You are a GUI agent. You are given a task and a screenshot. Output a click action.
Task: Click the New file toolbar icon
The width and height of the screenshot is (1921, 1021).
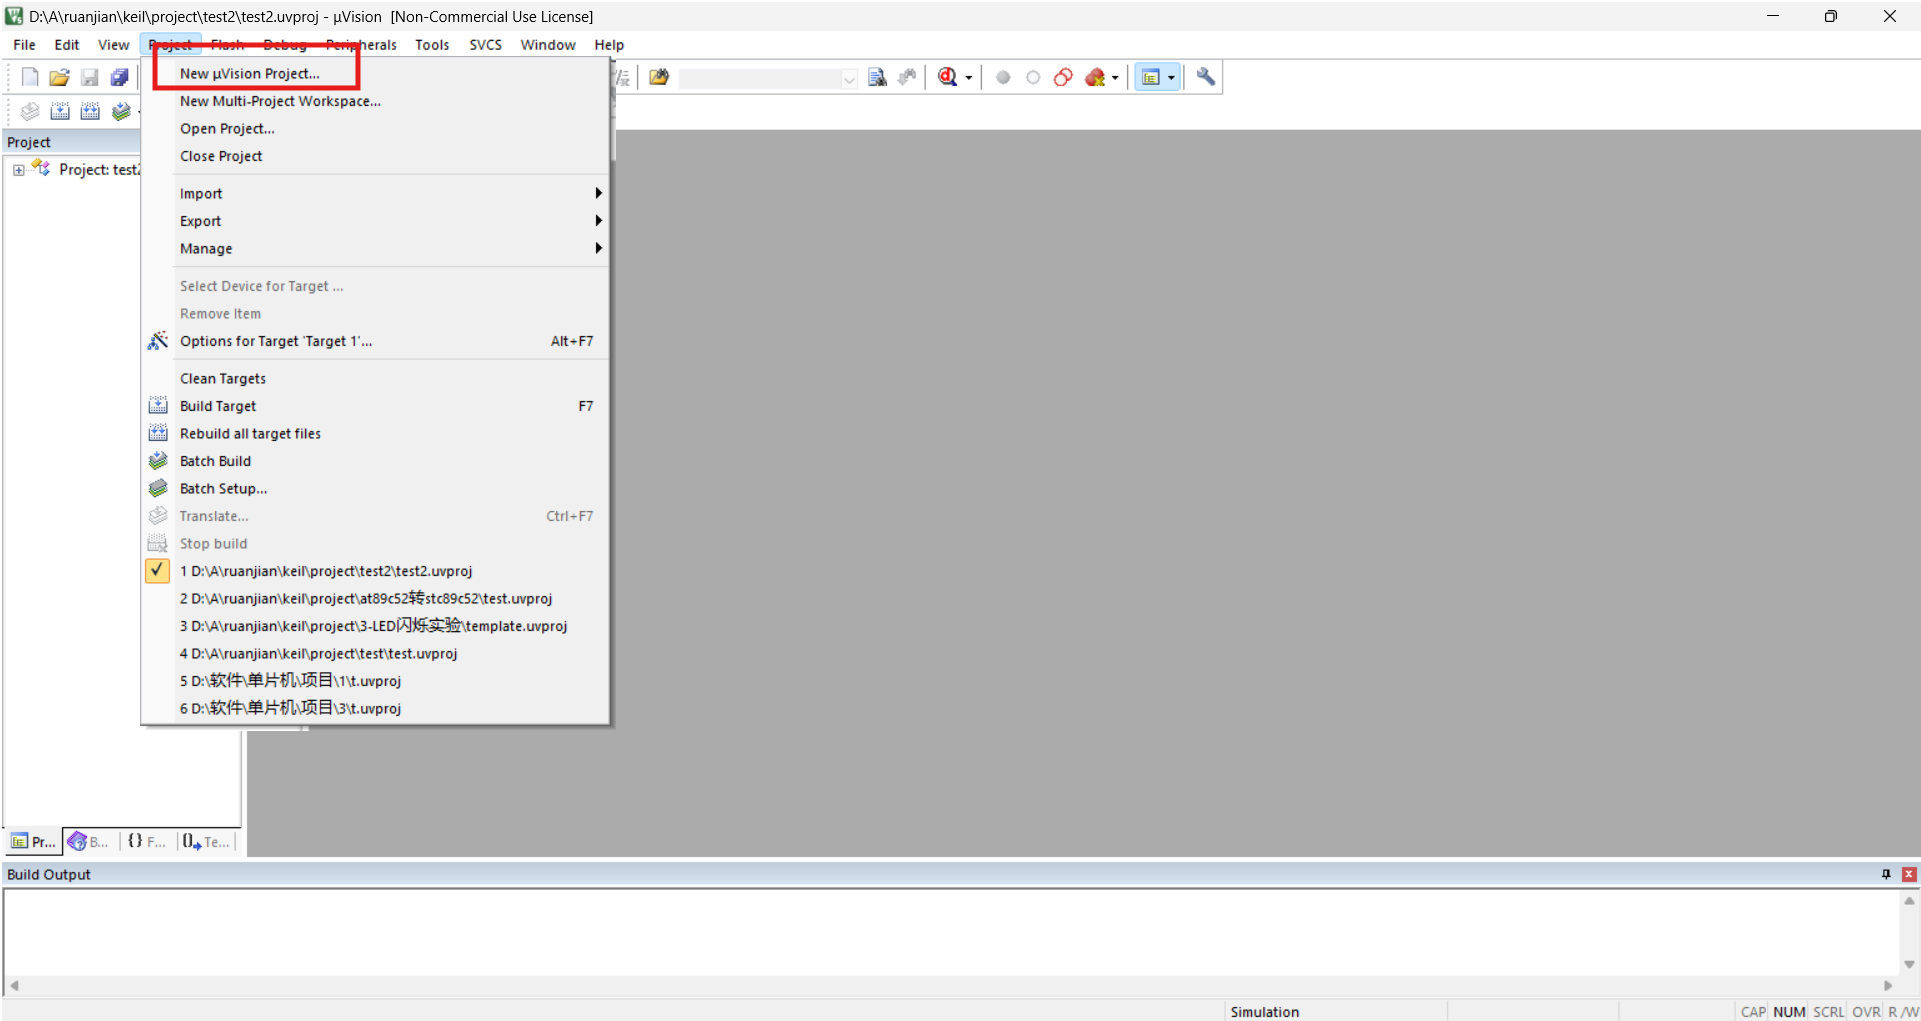point(30,77)
